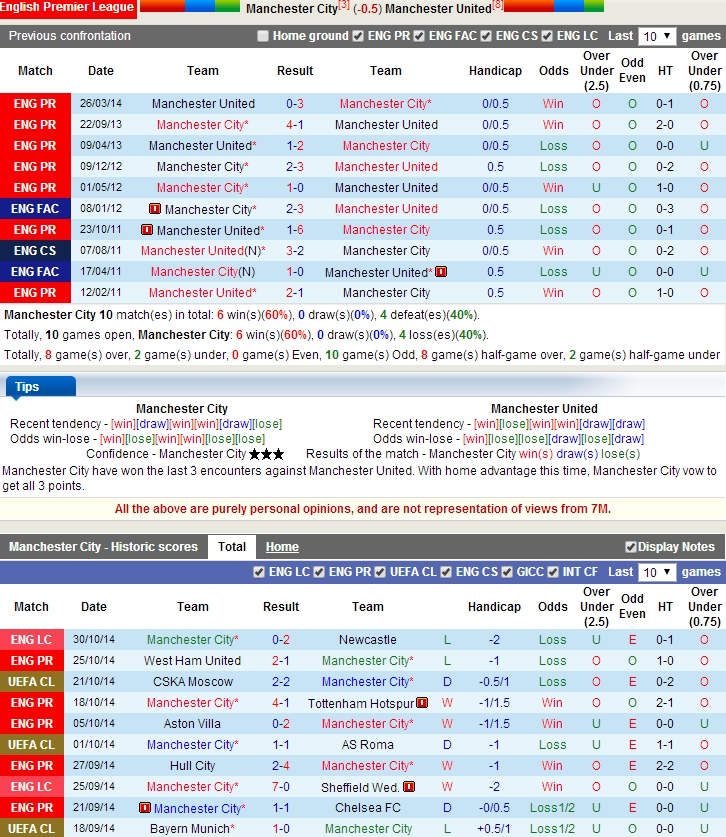
Task: Uncheck INT CF filter checkbox
Action: click(553, 572)
